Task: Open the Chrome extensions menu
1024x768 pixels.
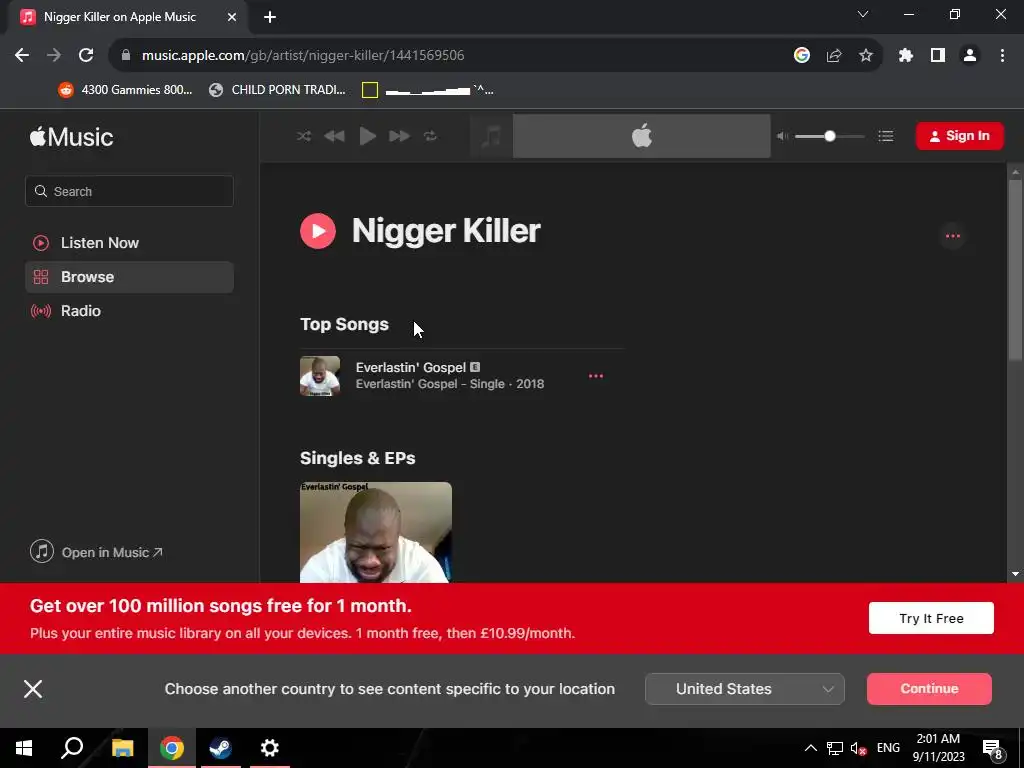Action: 906,56
